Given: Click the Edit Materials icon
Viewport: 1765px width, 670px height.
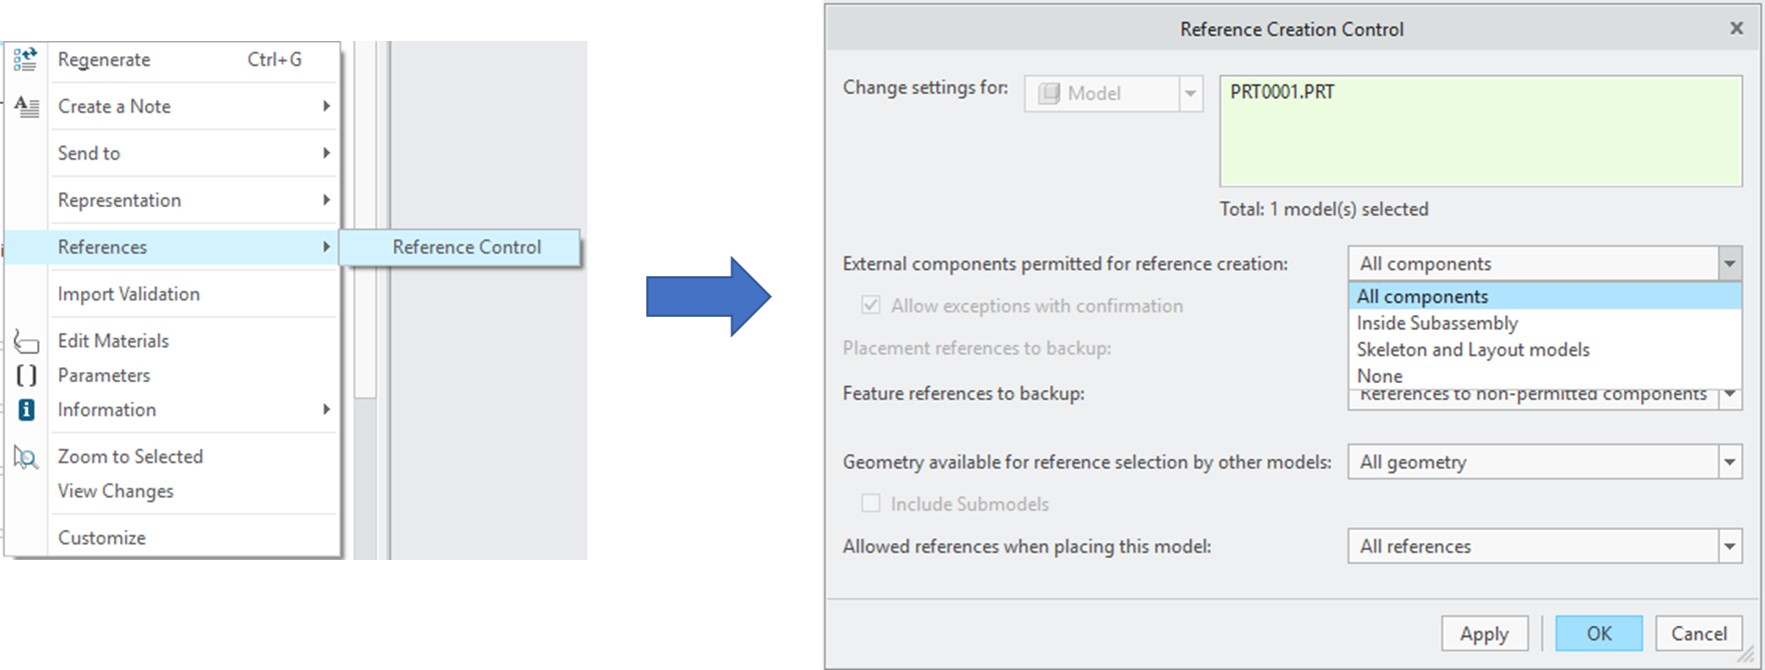Looking at the screenshot, I should 26,342.
